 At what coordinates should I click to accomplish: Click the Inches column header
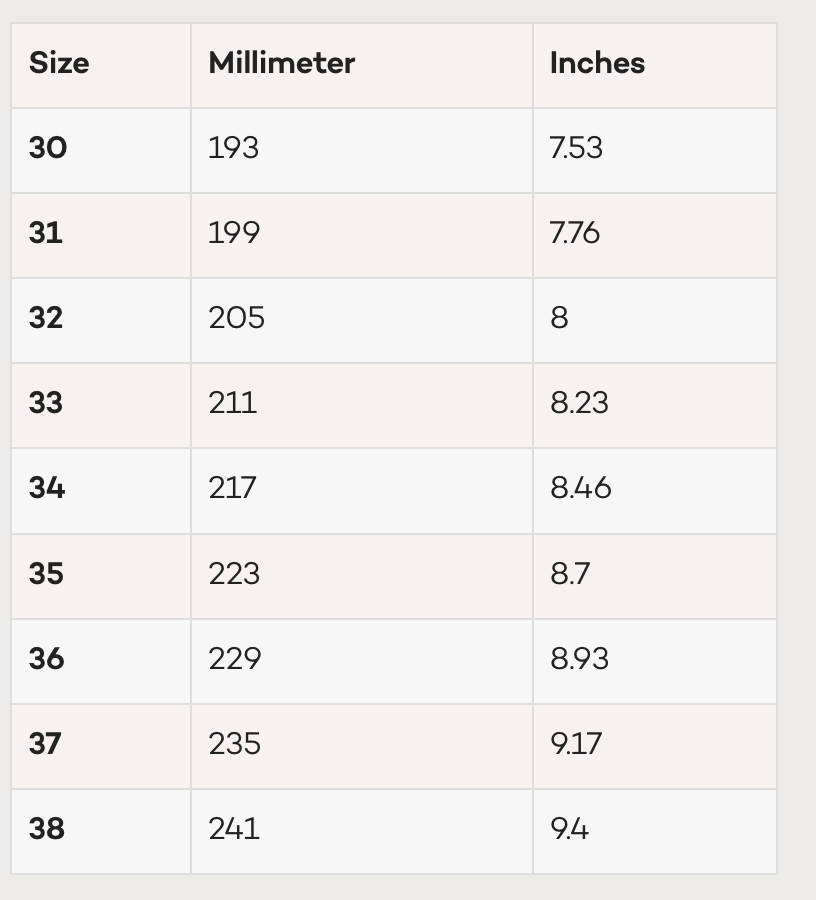tap(597, 63)
